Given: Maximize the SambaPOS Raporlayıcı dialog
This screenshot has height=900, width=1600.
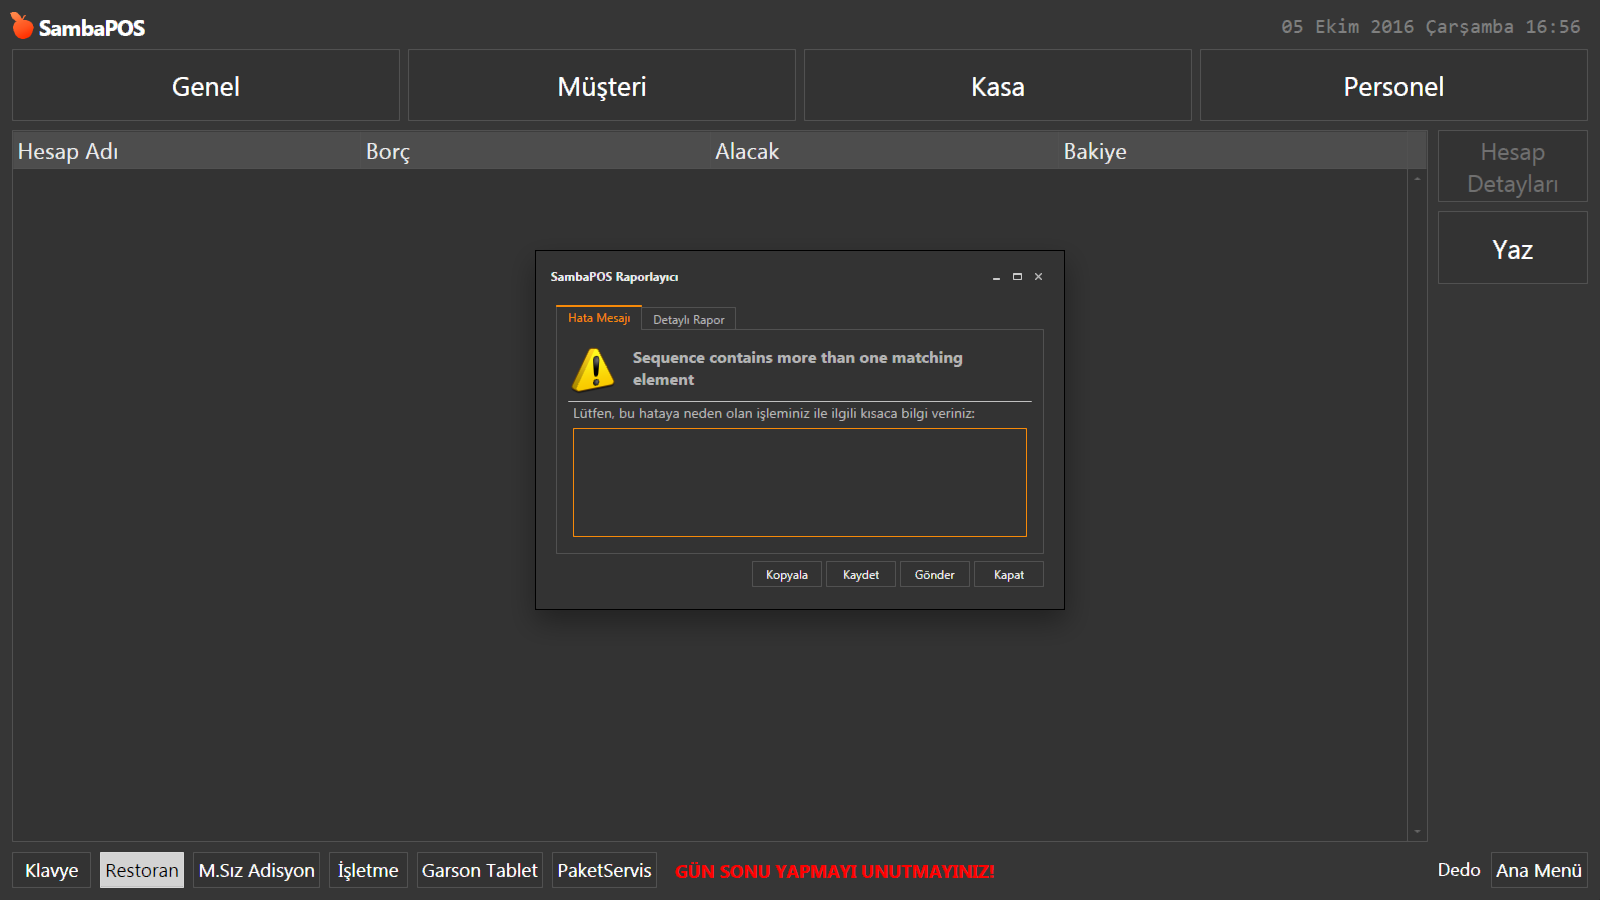Looking at the screenshot, I should click(x=1017, y=277).
